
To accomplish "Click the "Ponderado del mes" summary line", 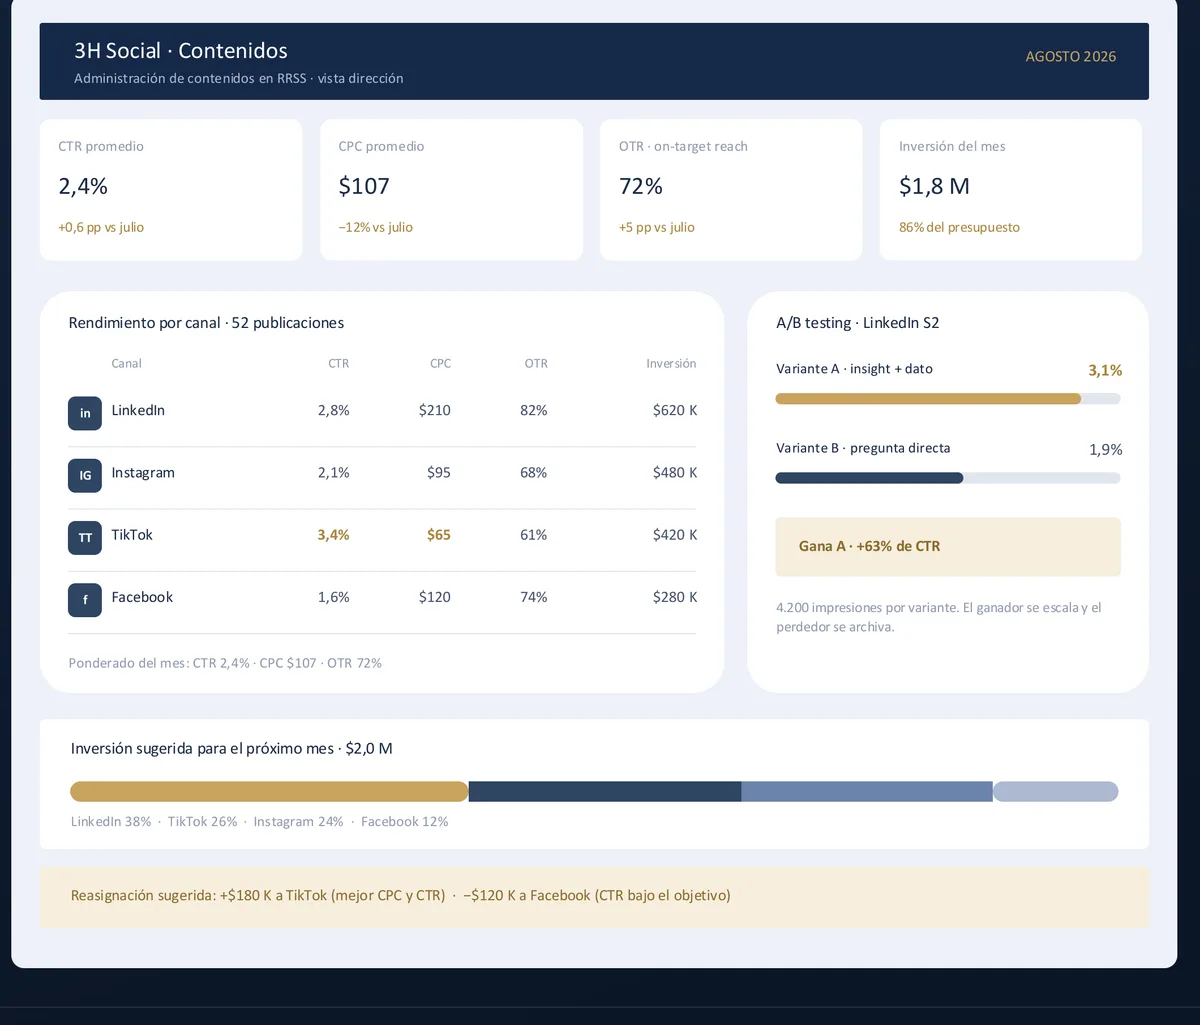I will pos(225,663).
